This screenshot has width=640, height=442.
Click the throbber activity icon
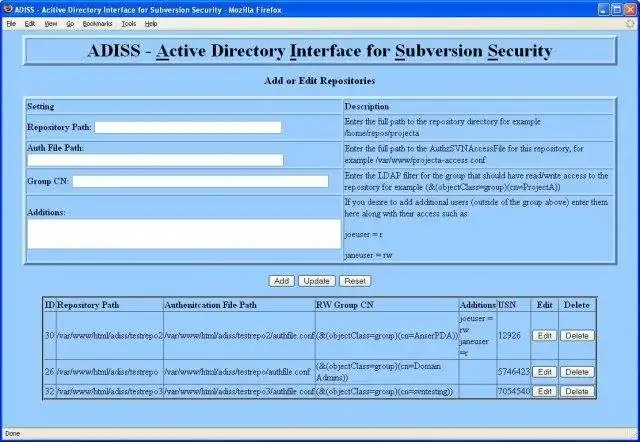coord(631,24)
